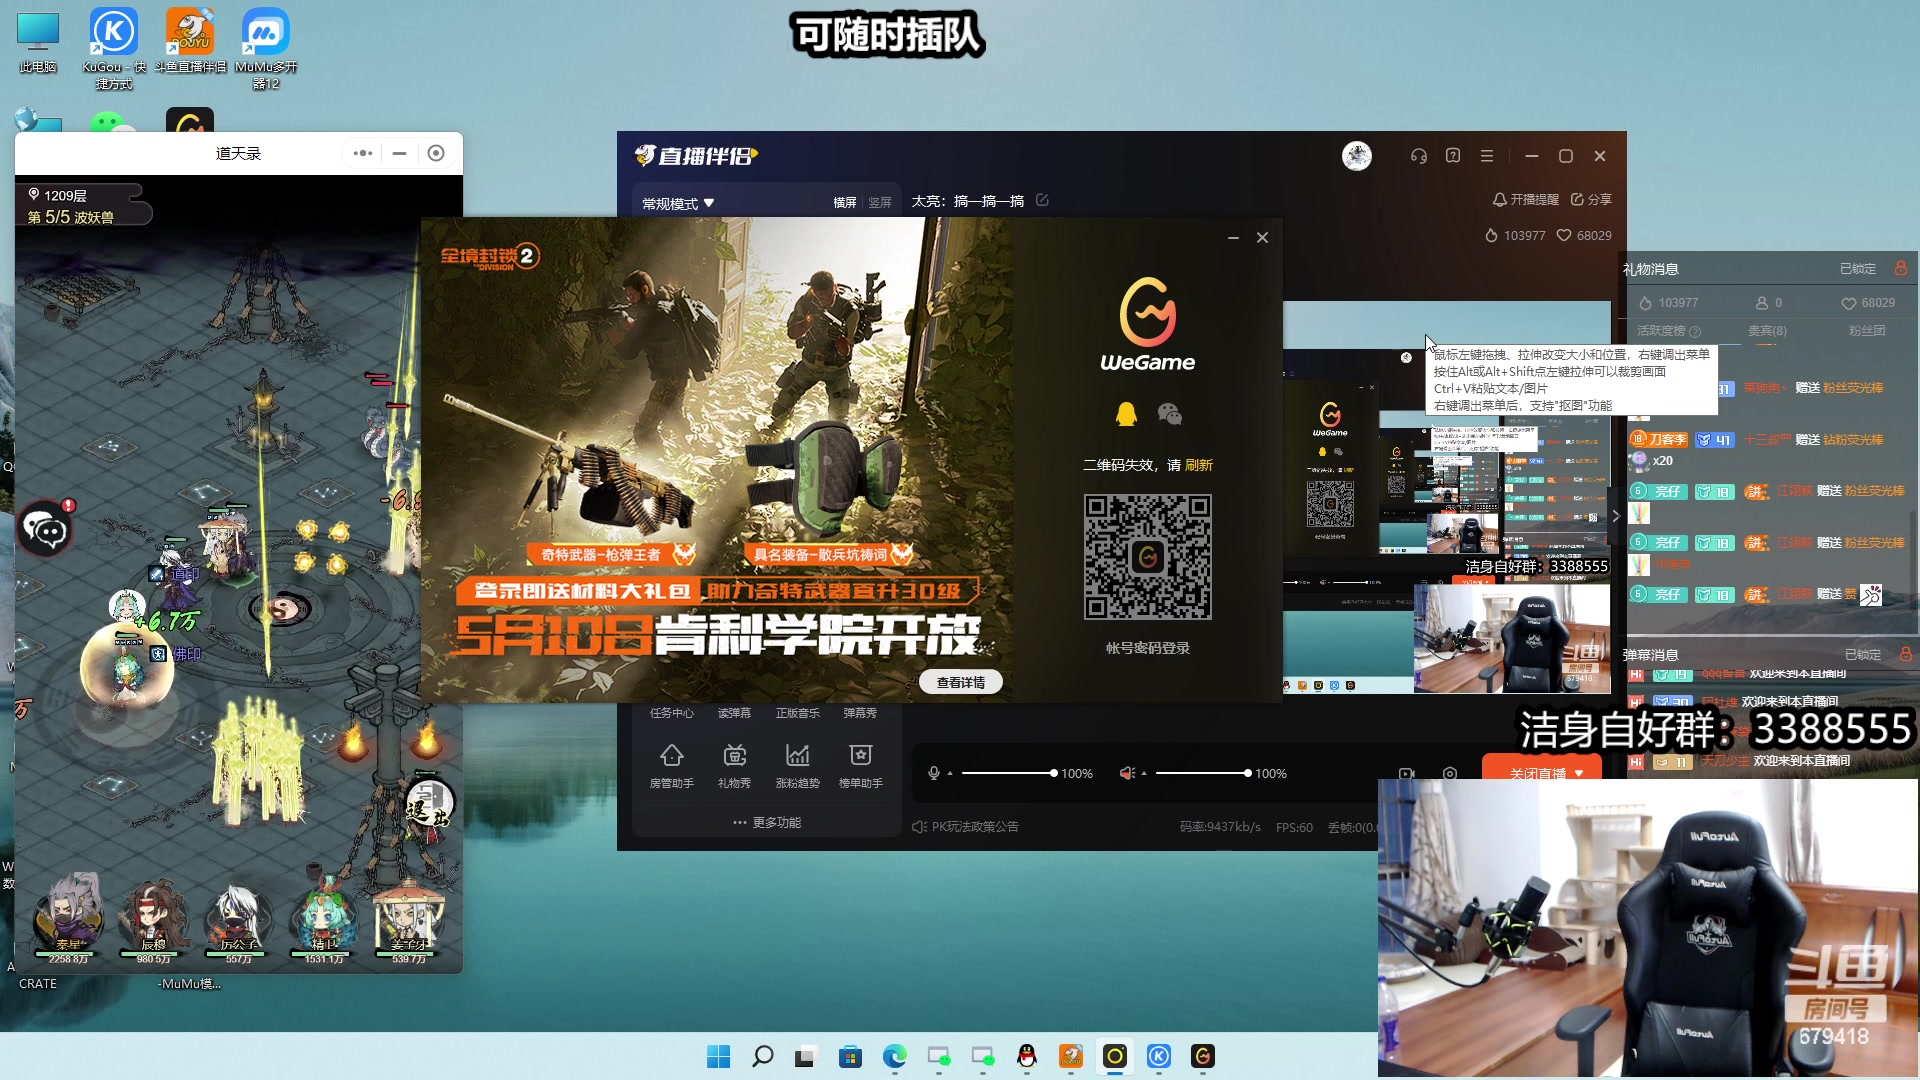Viewport: 1920px width, 1080px height.
Task: Open QQ penguin from taskbar
Action: point(1026,1056)
